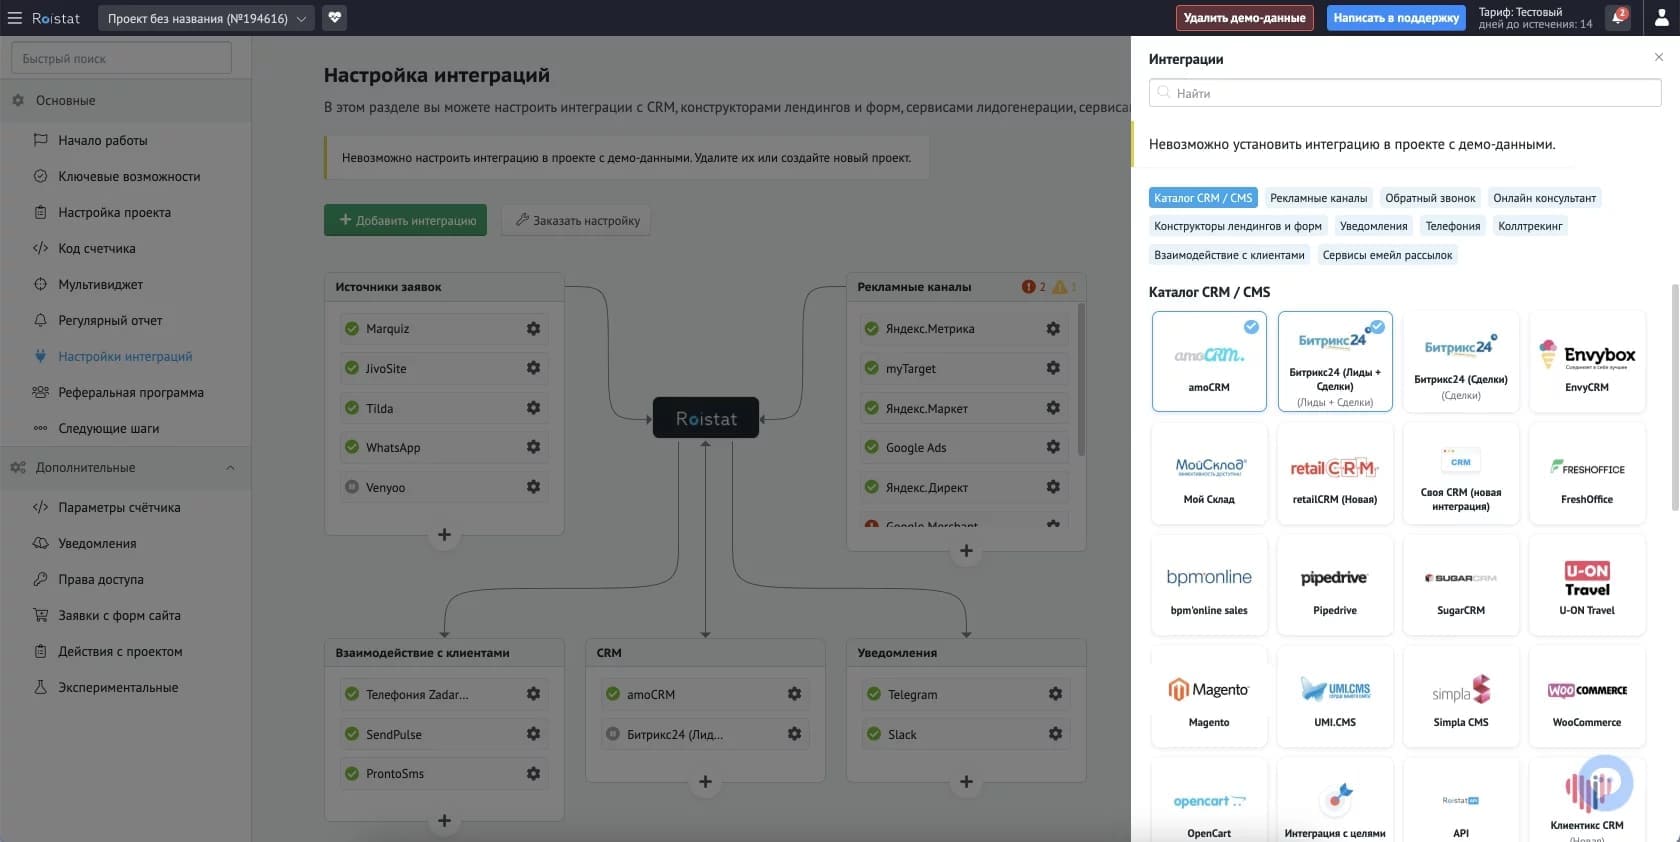The image size is (1680, 842).
Task: Open notifications bell with badge
Action: click(1617, 18)
